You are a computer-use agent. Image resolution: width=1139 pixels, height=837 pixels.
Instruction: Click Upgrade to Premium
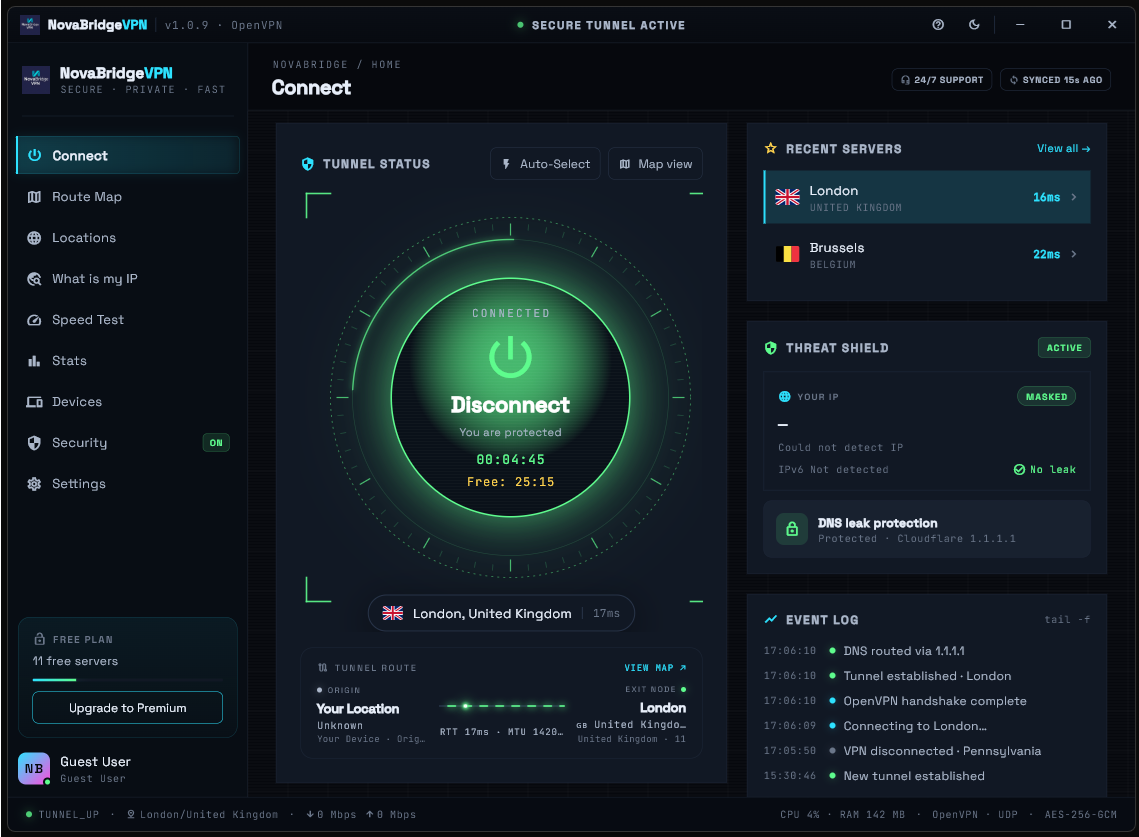tap(127, 708)
